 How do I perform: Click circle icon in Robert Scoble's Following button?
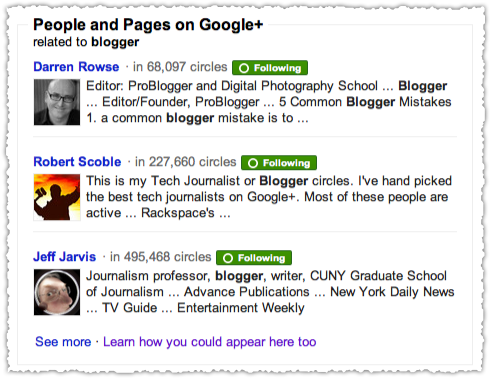click(253, 163)
